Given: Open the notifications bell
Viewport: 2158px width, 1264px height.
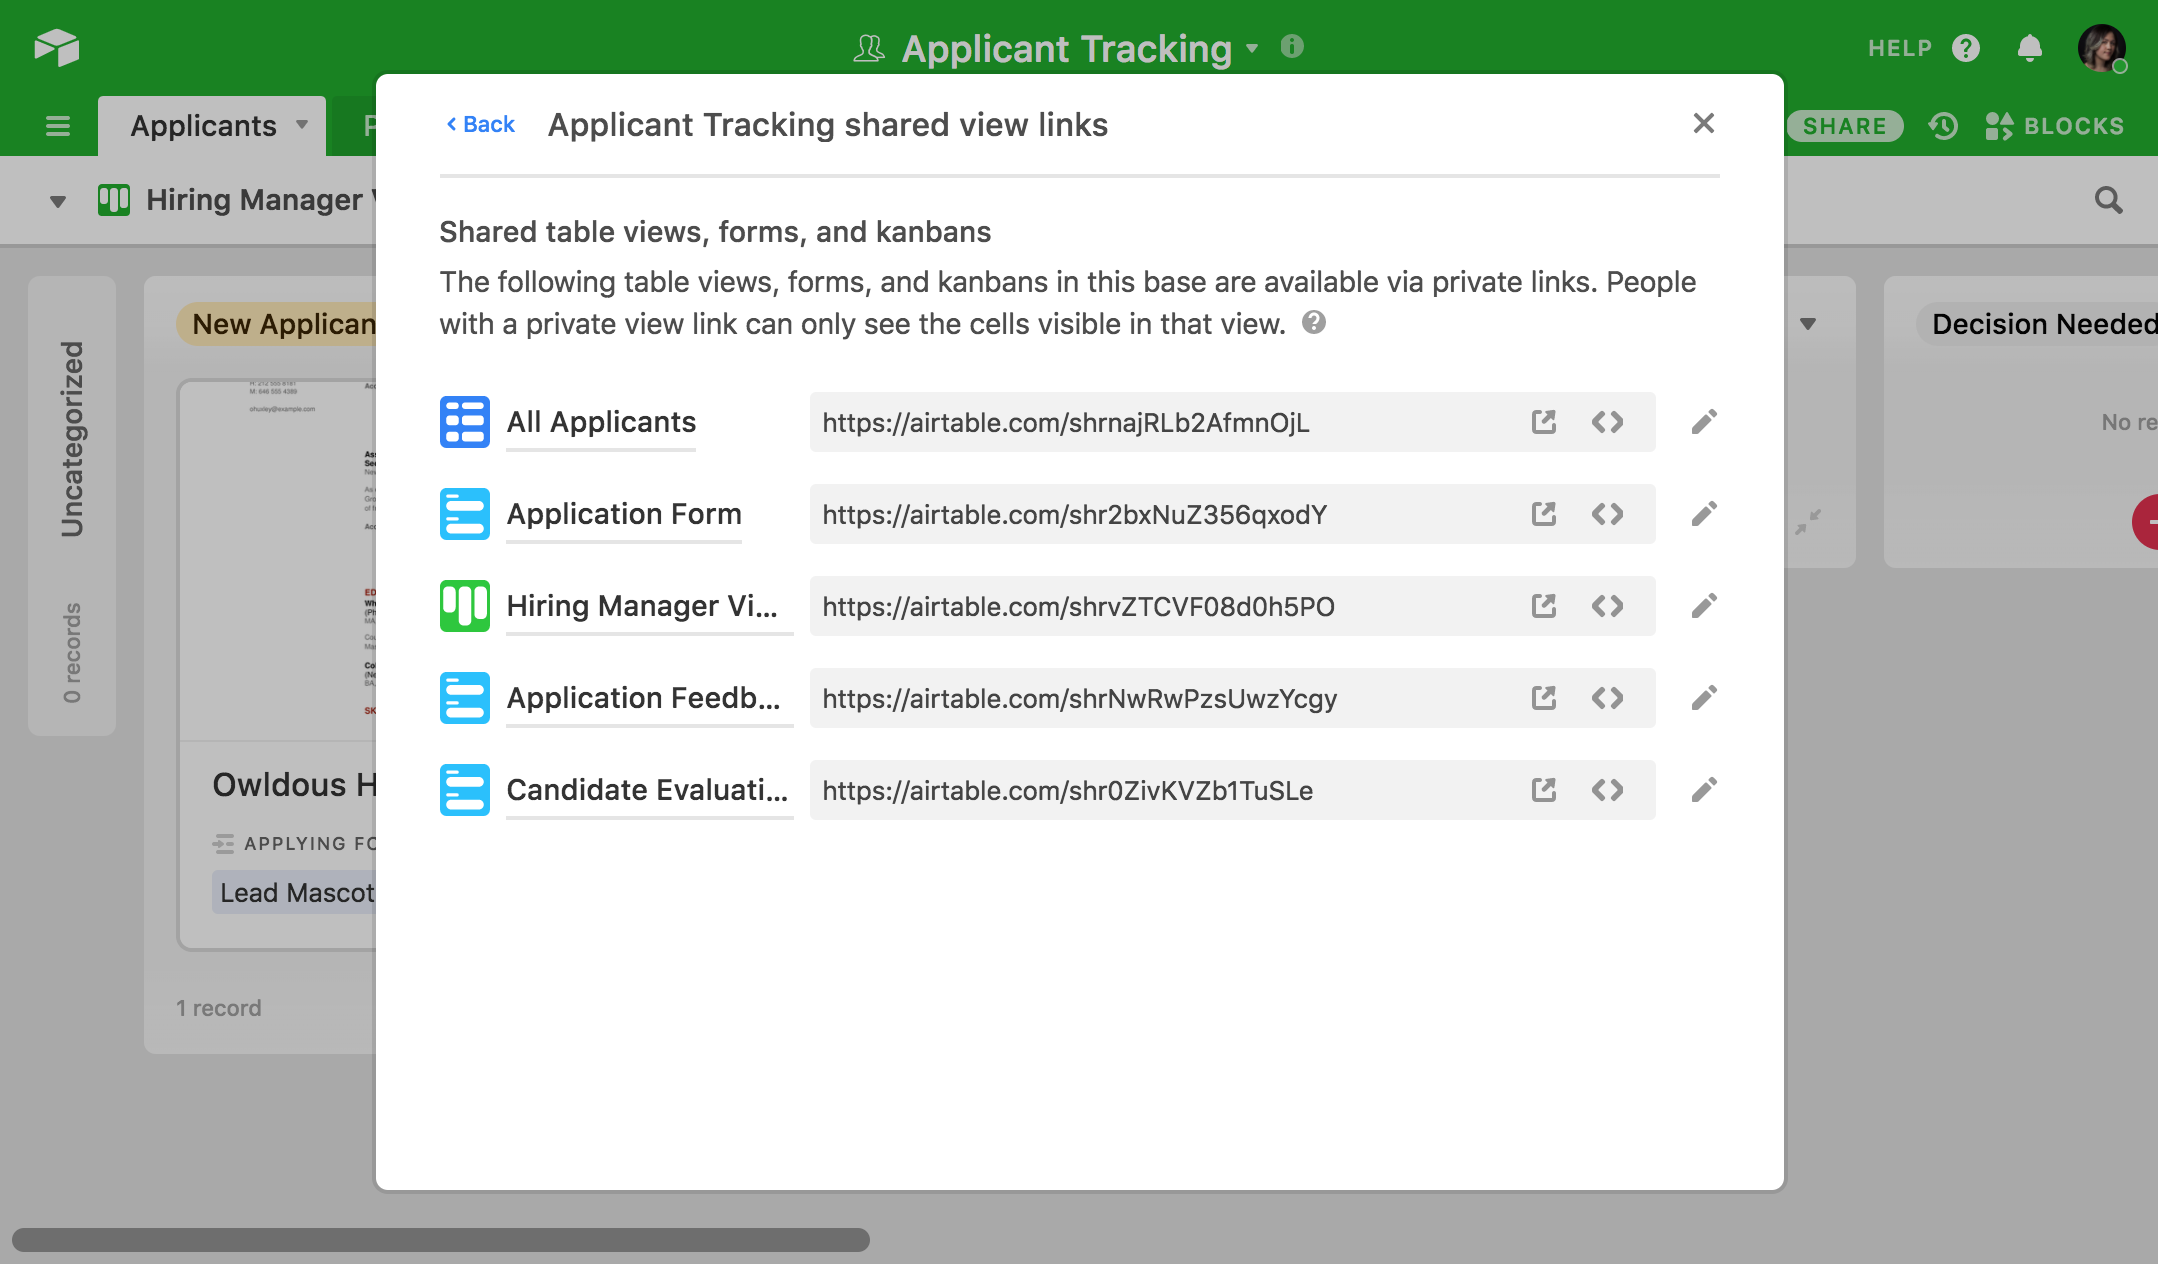Looking at the screenshot, I should click(x=2030, y=48).
